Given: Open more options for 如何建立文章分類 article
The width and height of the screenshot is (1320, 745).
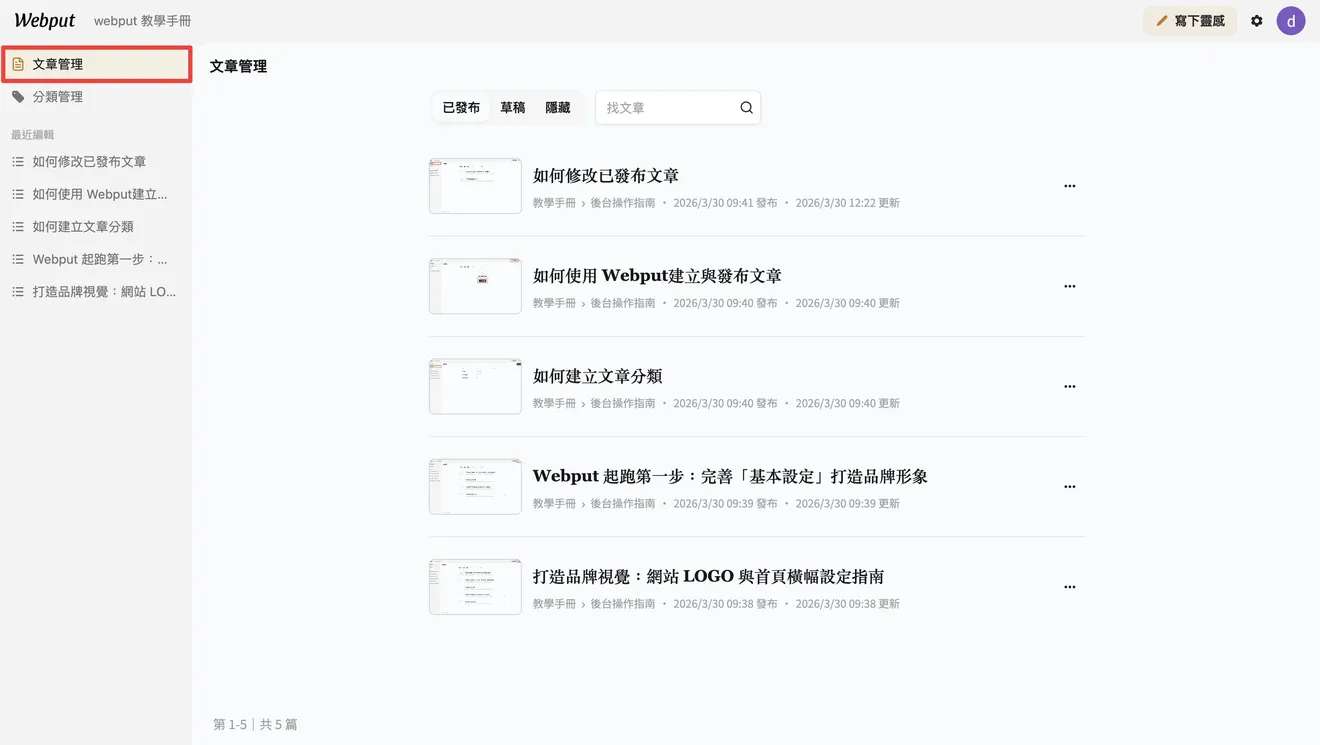Looking at the screenshot, I should click(x=1069, y=386).
